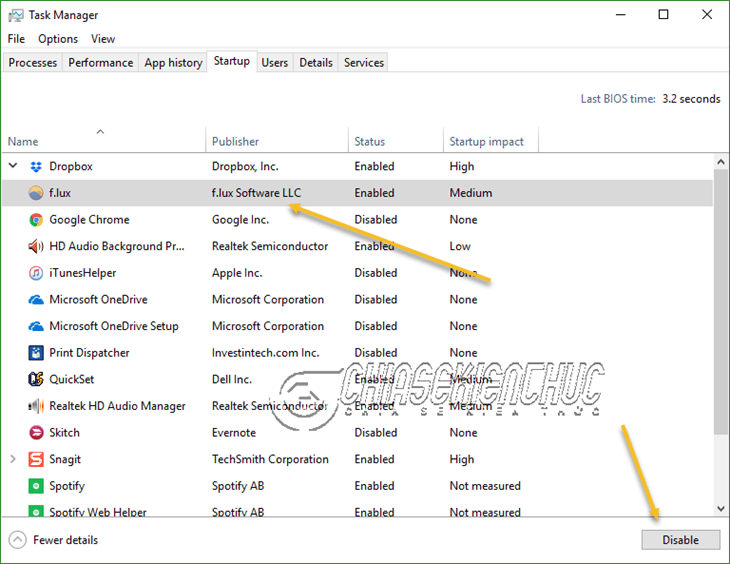The height and width of the screenshot is (564, 730).
Task: Open the File menu
Action: [16, 39]
